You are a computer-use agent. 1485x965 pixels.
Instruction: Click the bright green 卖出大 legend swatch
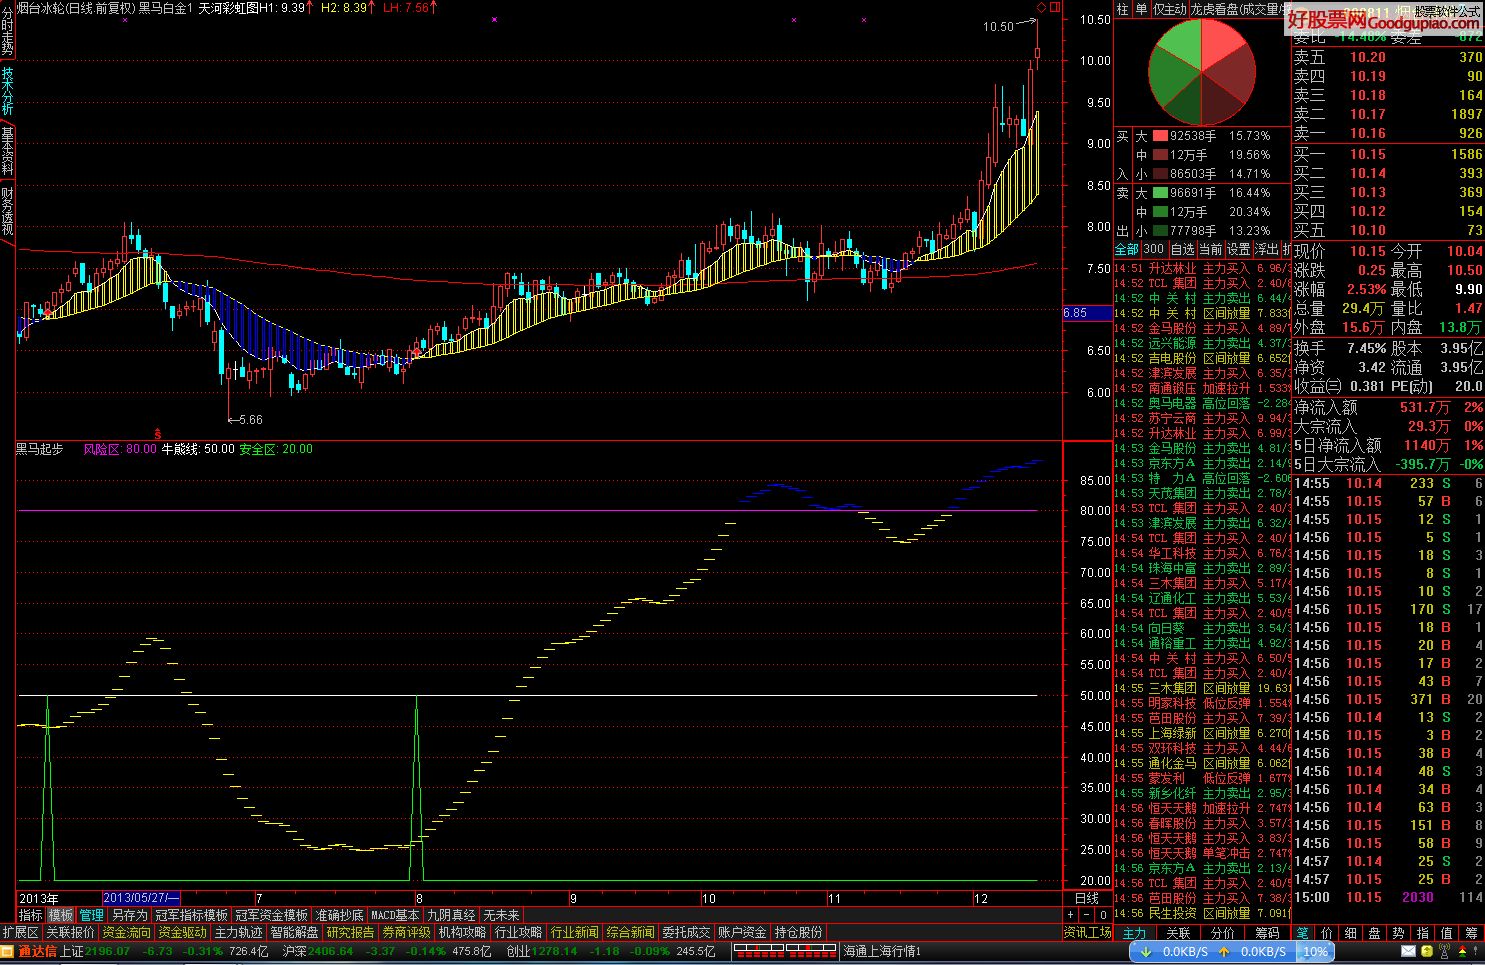1160,193
